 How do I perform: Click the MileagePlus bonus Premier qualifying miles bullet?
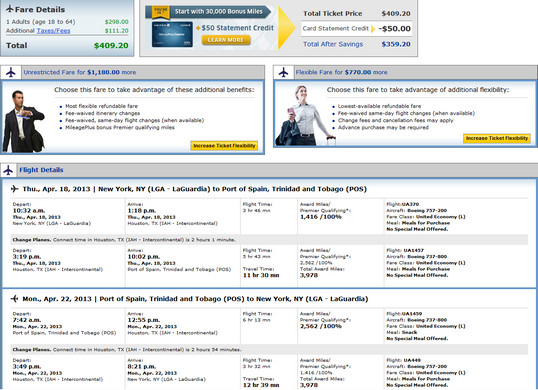[120, 127]
